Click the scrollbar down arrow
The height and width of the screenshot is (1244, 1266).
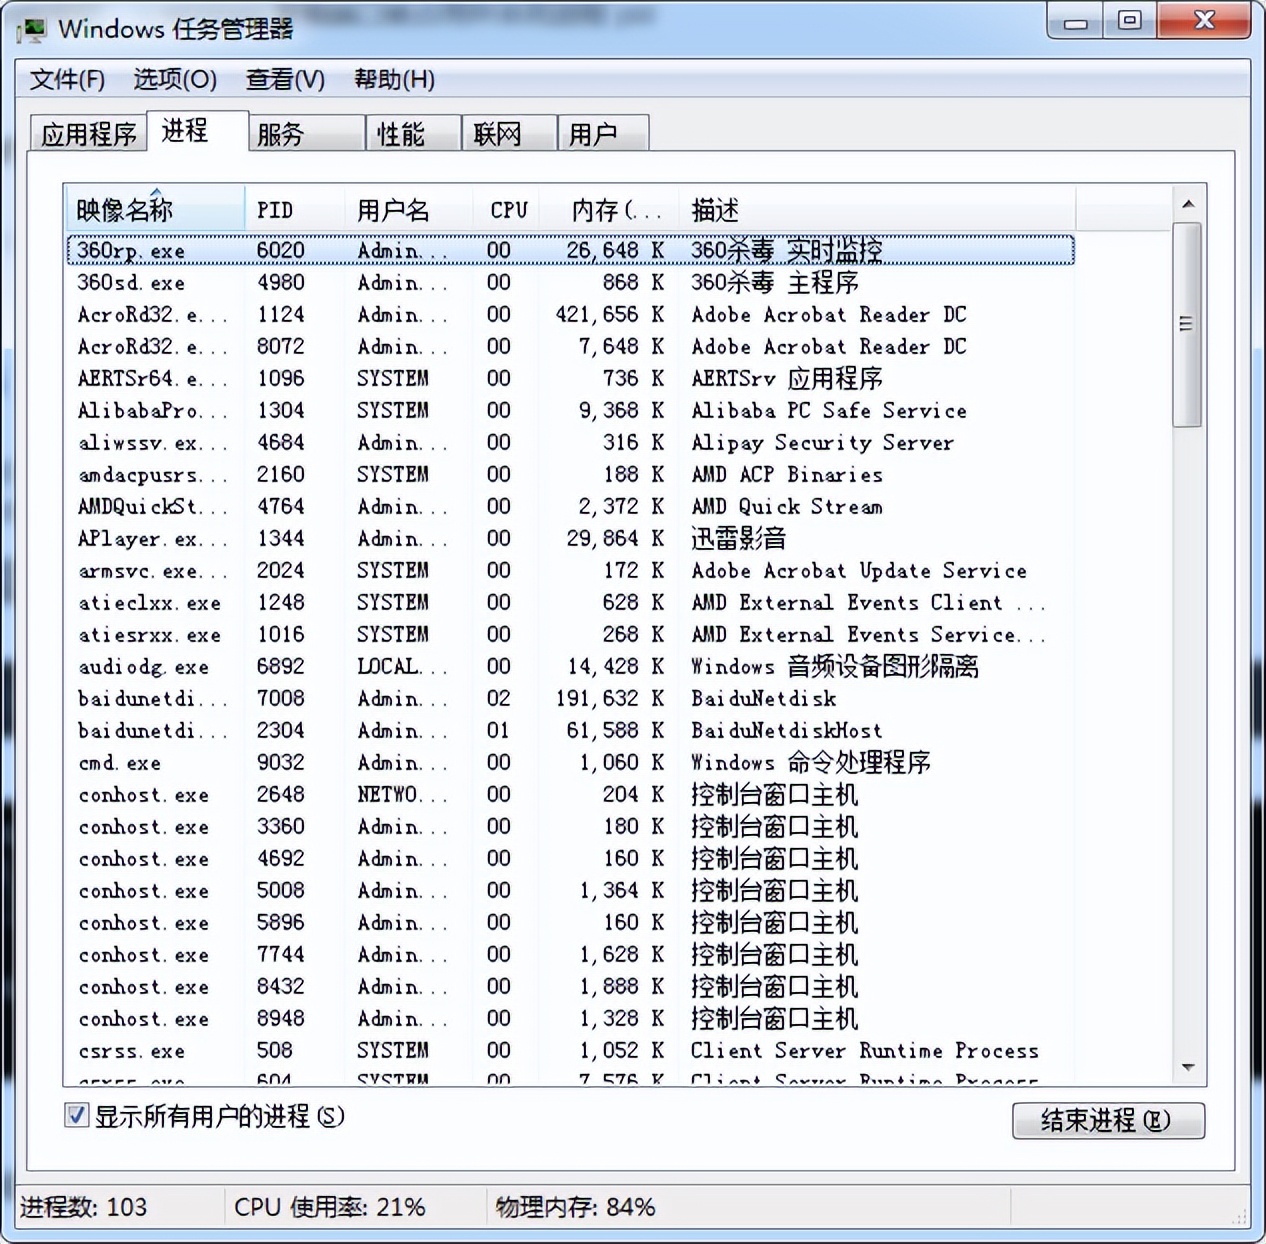[1189, 1066]
